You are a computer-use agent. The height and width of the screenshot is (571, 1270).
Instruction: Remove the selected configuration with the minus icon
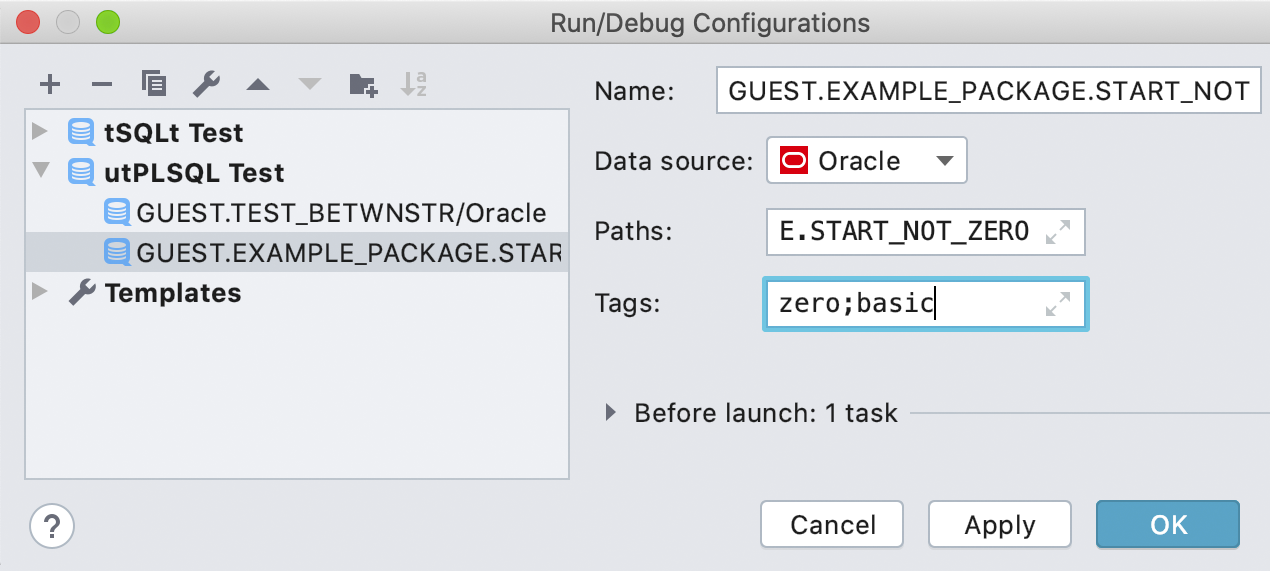(x=102, y=85)
